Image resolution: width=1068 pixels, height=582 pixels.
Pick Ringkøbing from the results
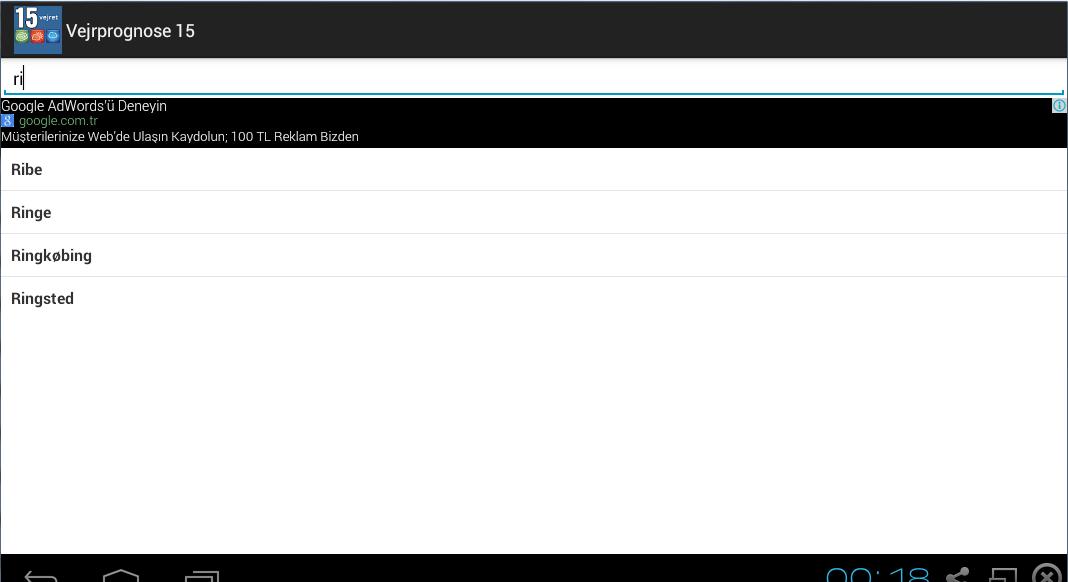pyautogui.click(x=51, y=256)
